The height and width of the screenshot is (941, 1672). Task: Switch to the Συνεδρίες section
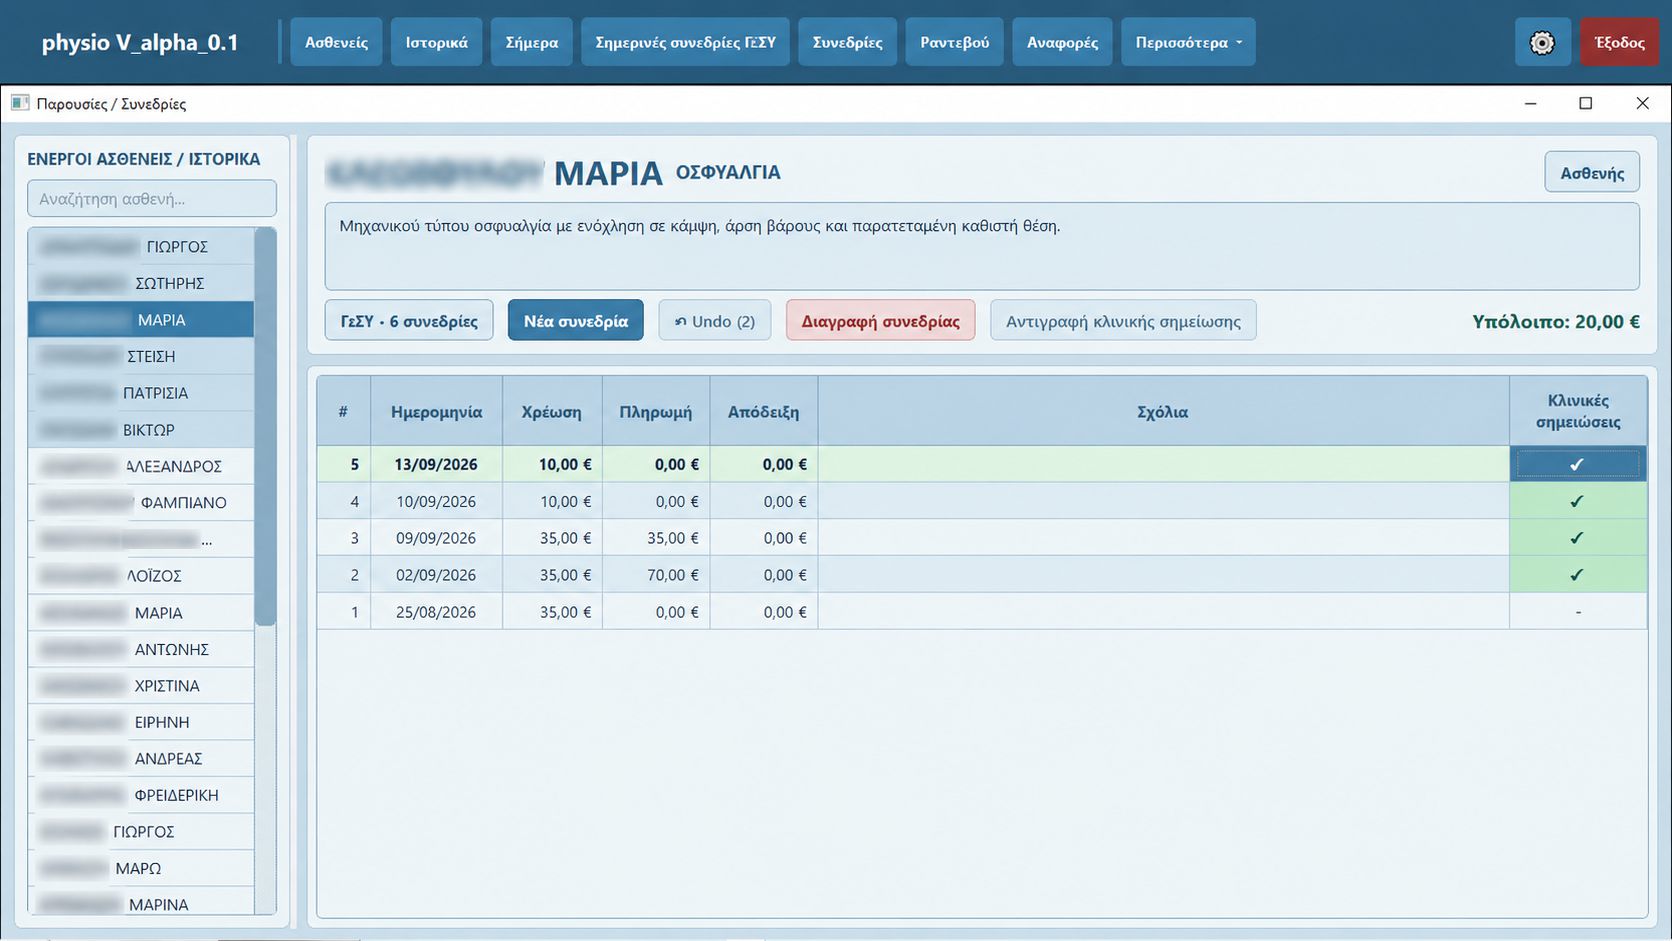coord(847,42)
